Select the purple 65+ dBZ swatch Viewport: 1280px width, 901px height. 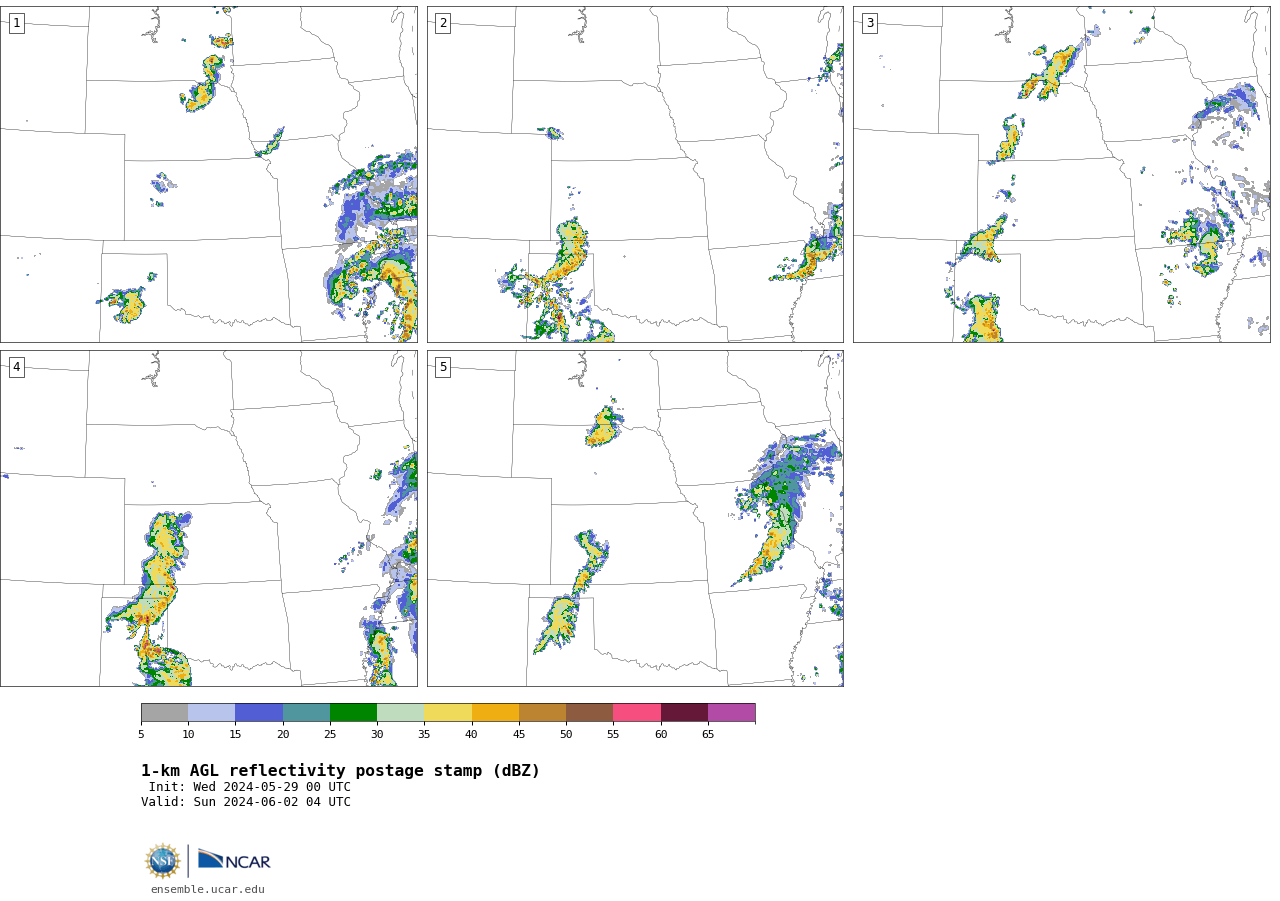(x=731, y=712)
